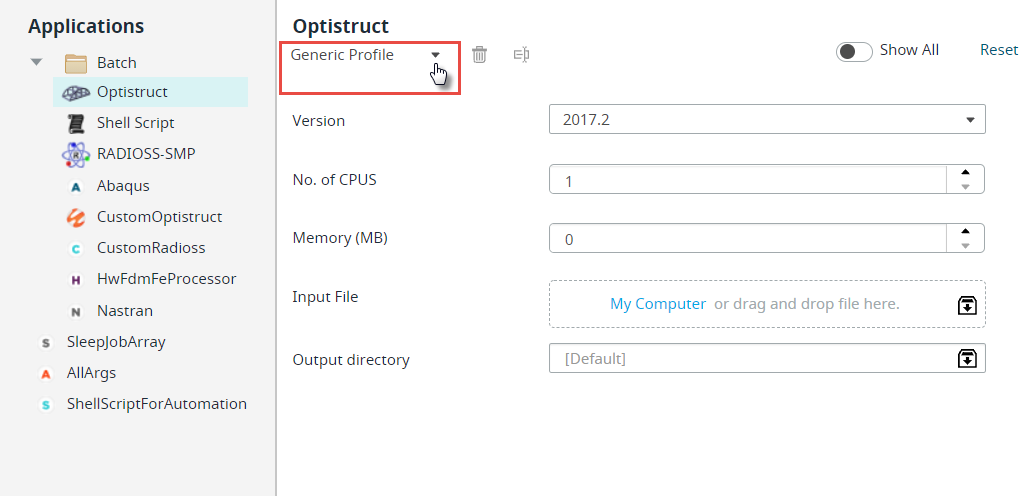
Task: Choose the CustomOptistruct application
Action: [159, 217]
